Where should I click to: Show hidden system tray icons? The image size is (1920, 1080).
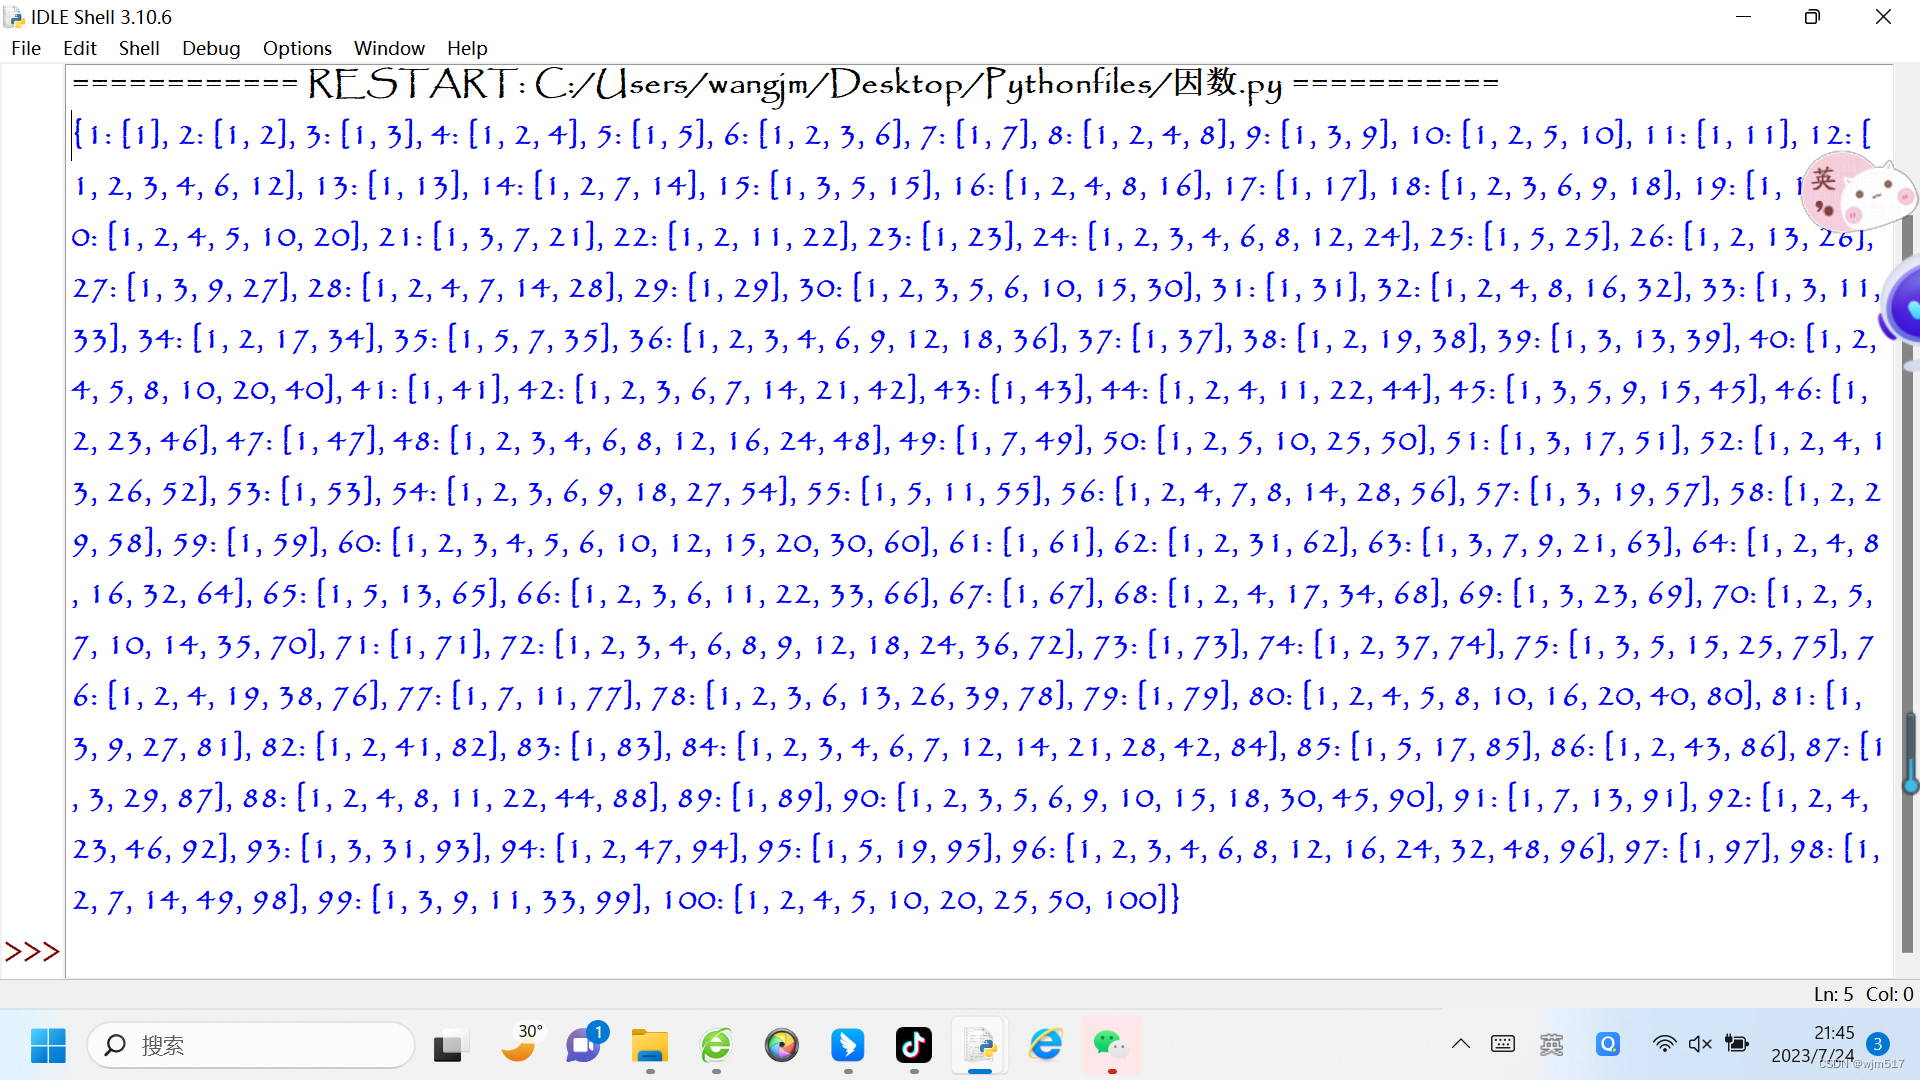click(x=1461, y=1044)
